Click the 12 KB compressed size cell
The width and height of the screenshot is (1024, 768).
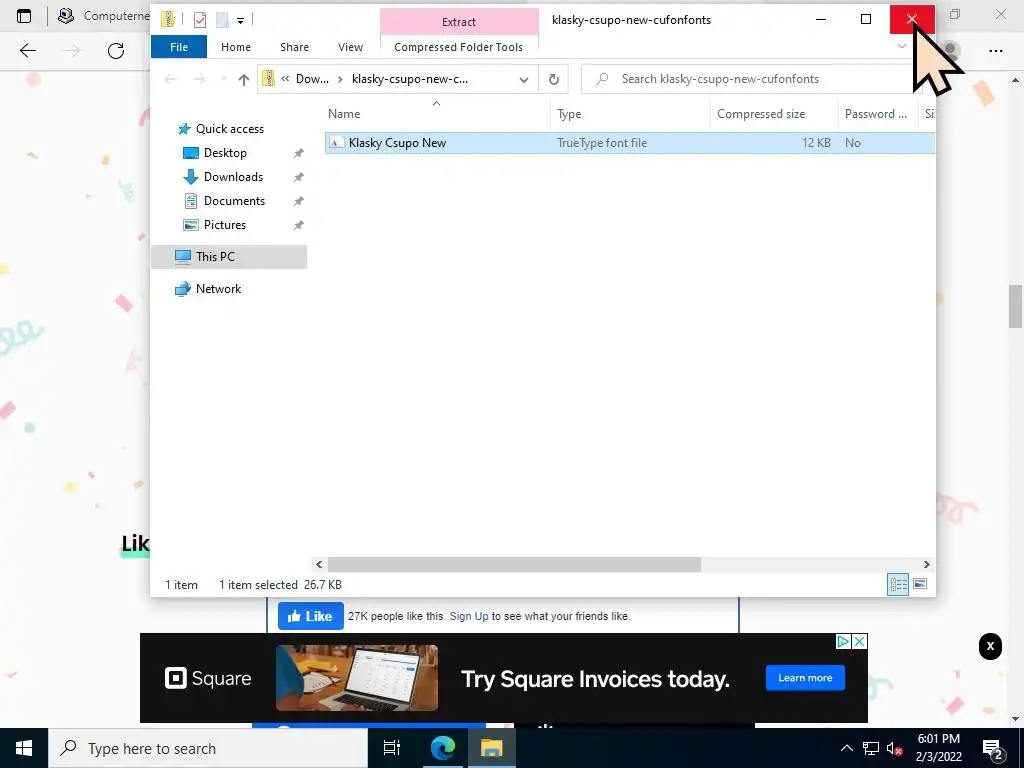click(816, 143)
